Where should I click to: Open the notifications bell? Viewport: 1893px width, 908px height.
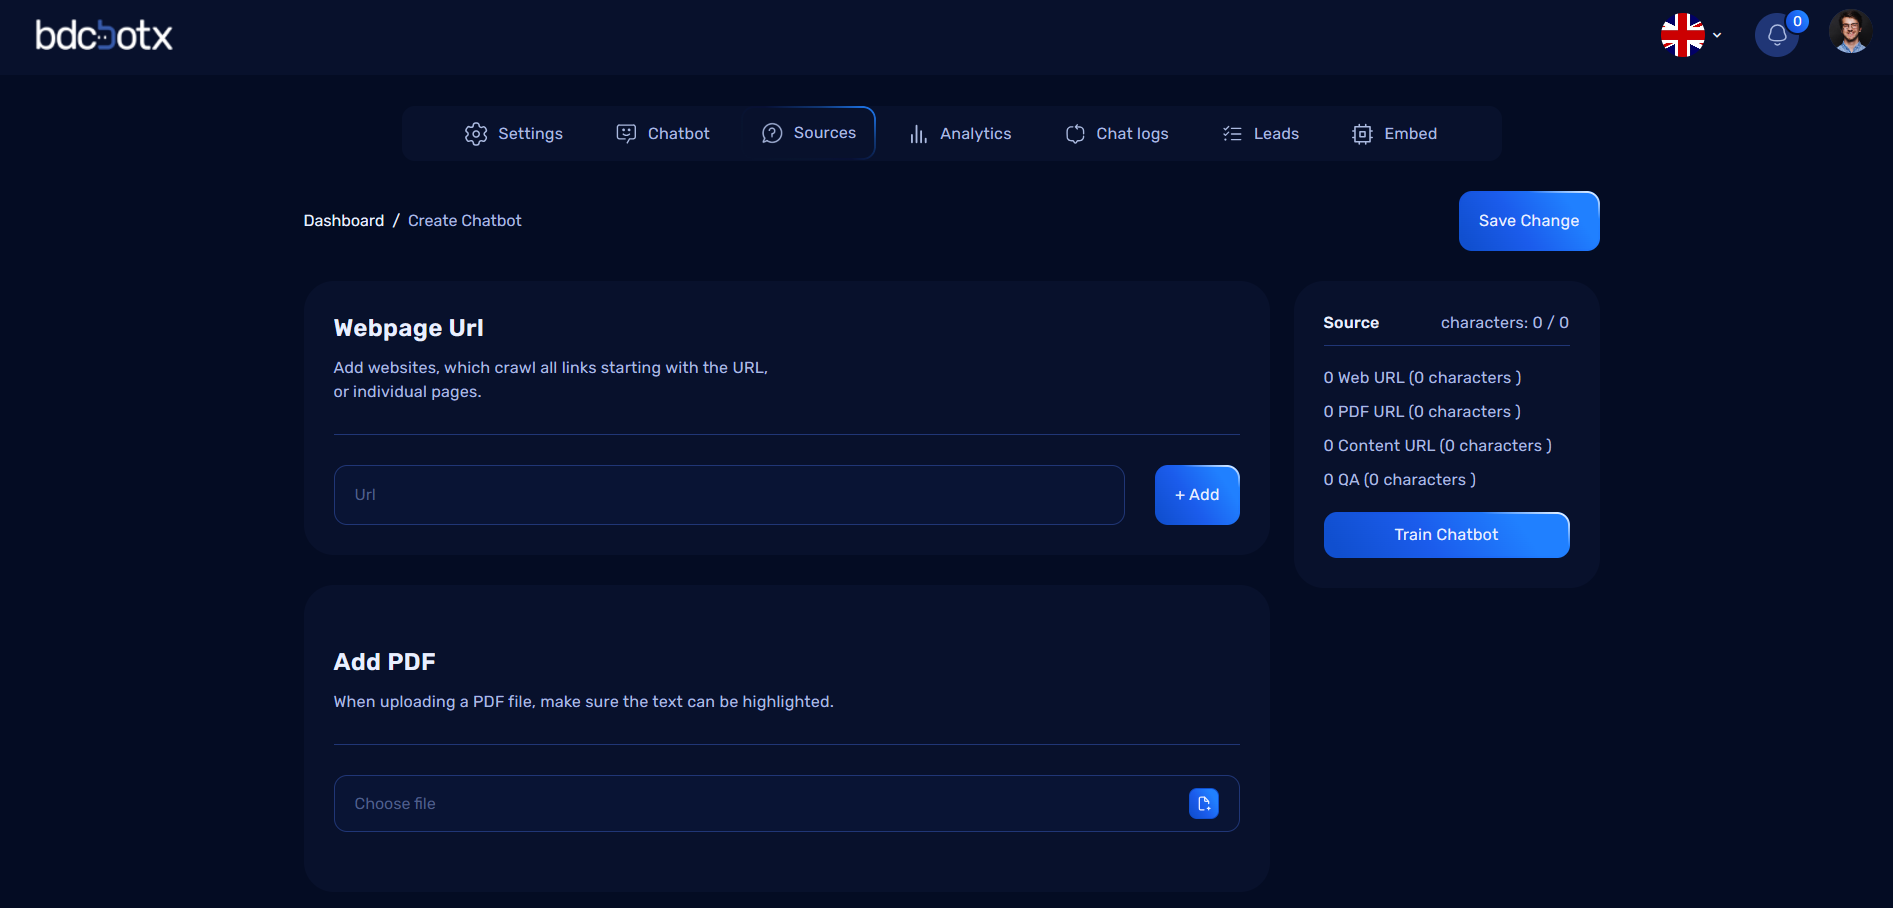[x=1776, y=36]
